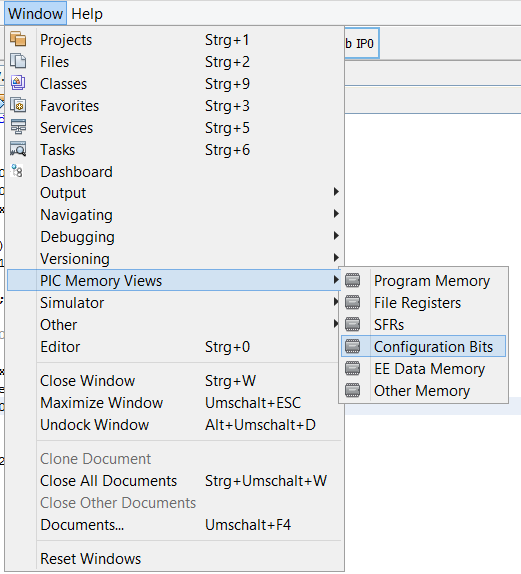The image size is (521, 574).
Task: Expand the Output submenu arrow
Action: 336,192
